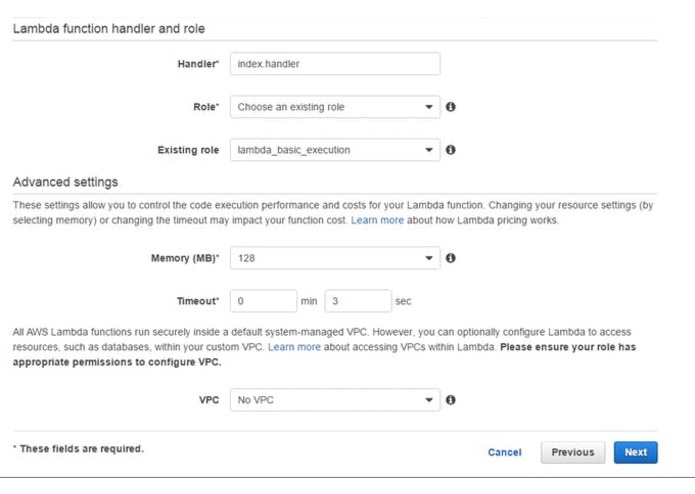Open Learn more link about accessing VPCs
695x494 pixels.
294,347
